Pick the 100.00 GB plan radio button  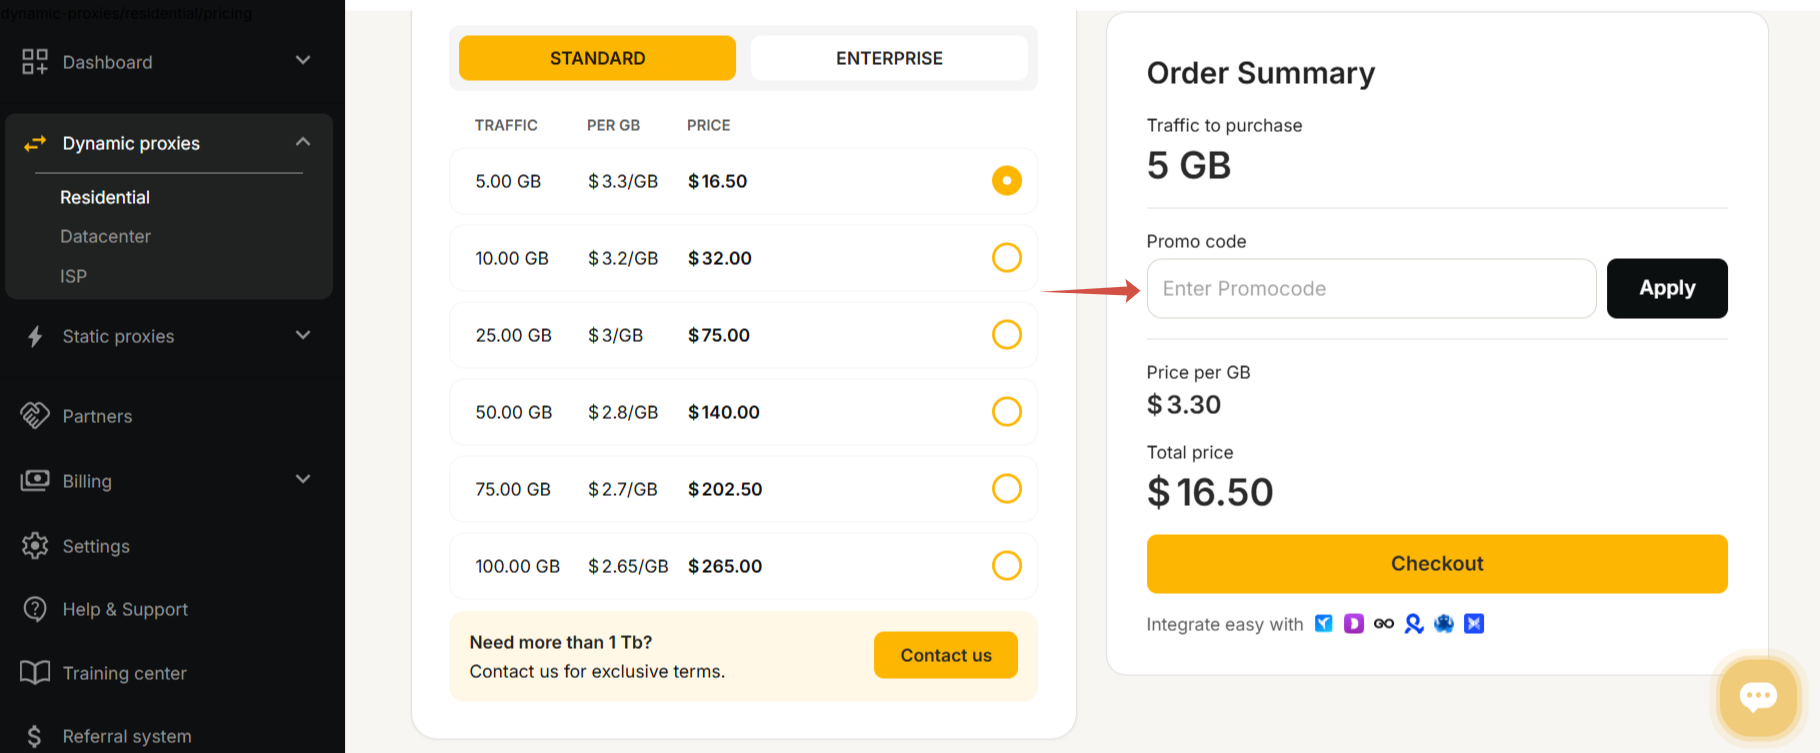[x=1006, y=566]
